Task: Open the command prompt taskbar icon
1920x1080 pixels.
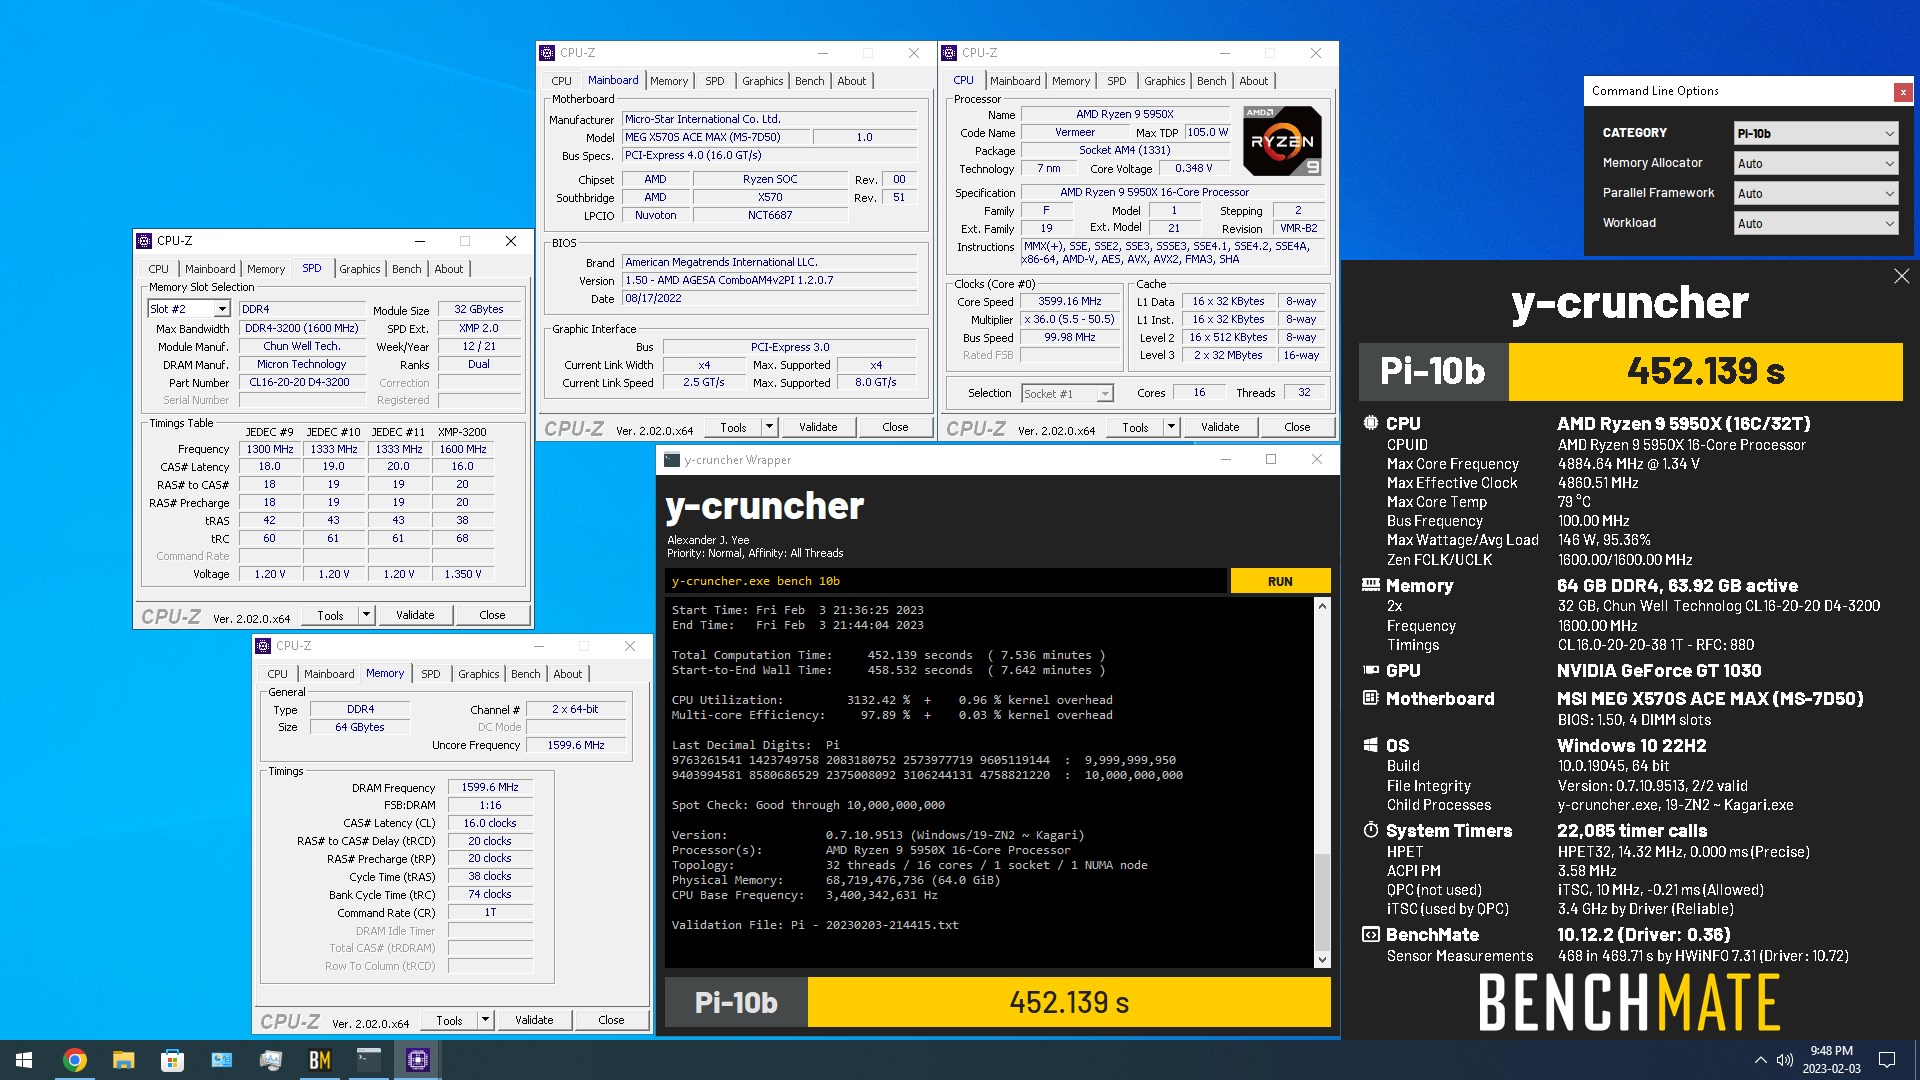Action: tap(369, 1060)
